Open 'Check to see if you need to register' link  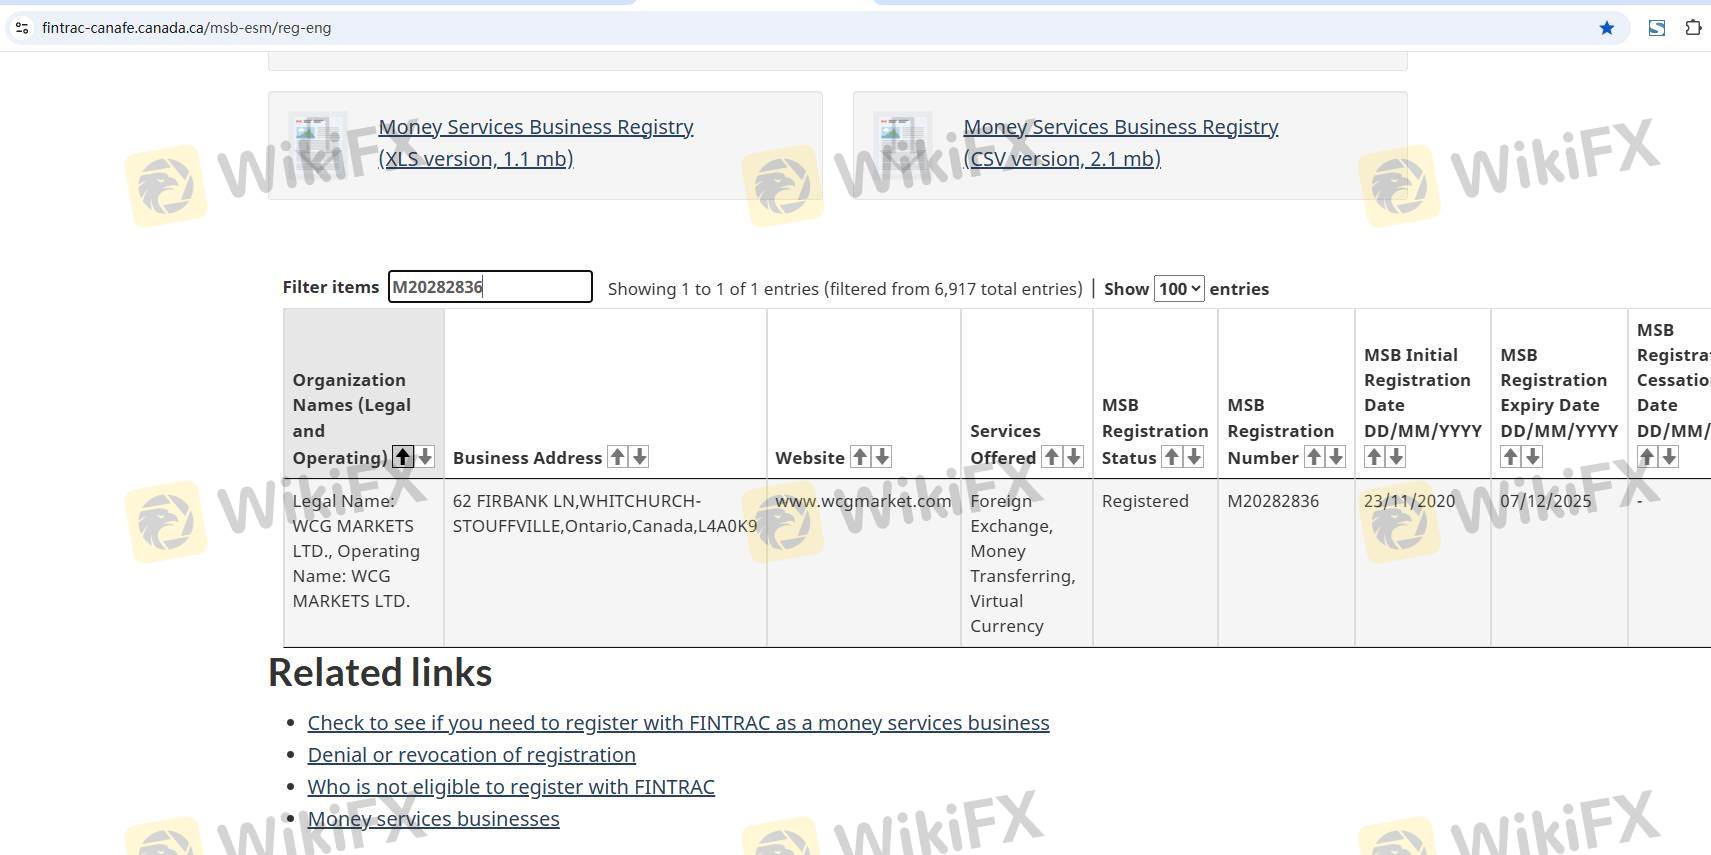coord(678,723)
